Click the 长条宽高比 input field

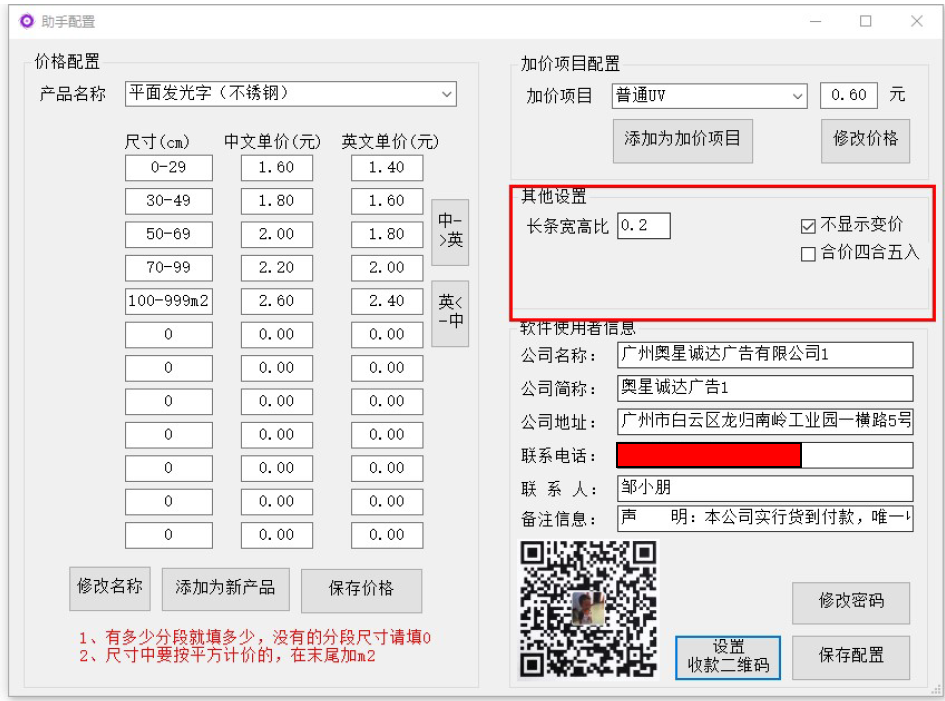tap(643, 226)
